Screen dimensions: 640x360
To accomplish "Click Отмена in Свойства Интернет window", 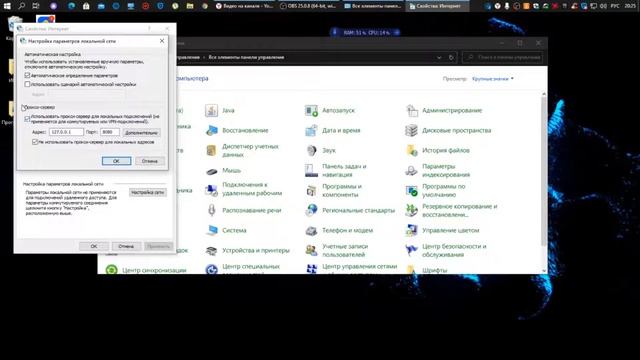I will [126, 246].
